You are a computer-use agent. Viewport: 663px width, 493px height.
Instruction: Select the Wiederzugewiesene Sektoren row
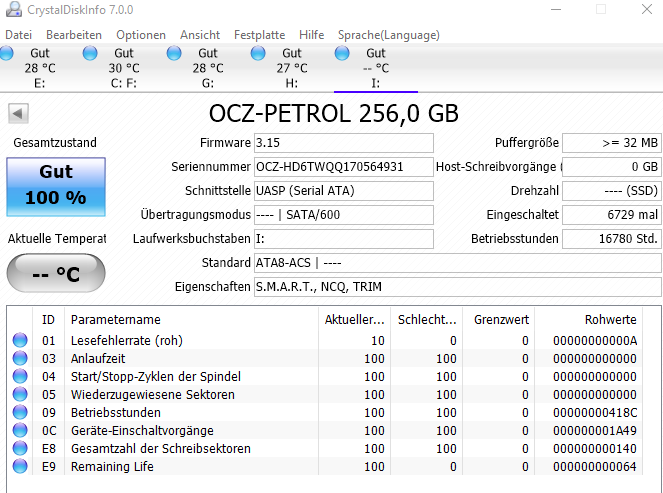pos(325,394)
